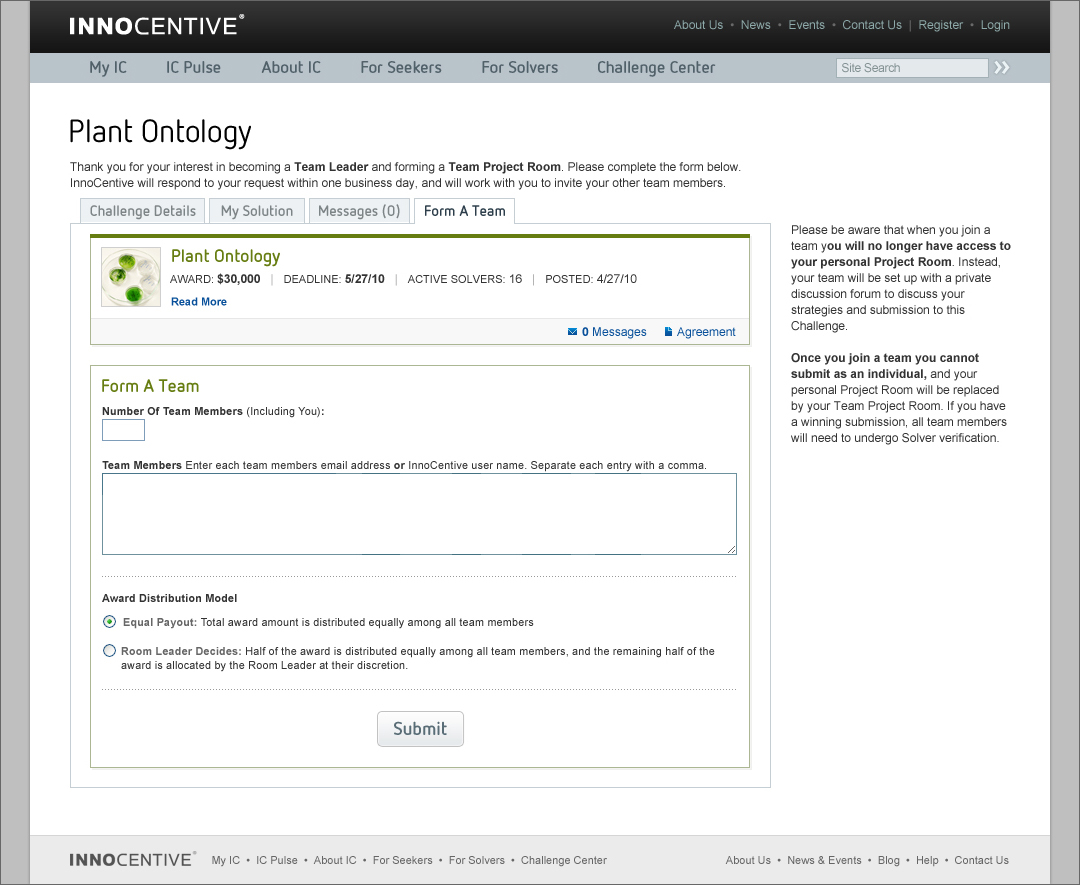
Task: Open About Us in the top header
Action: 698,25
